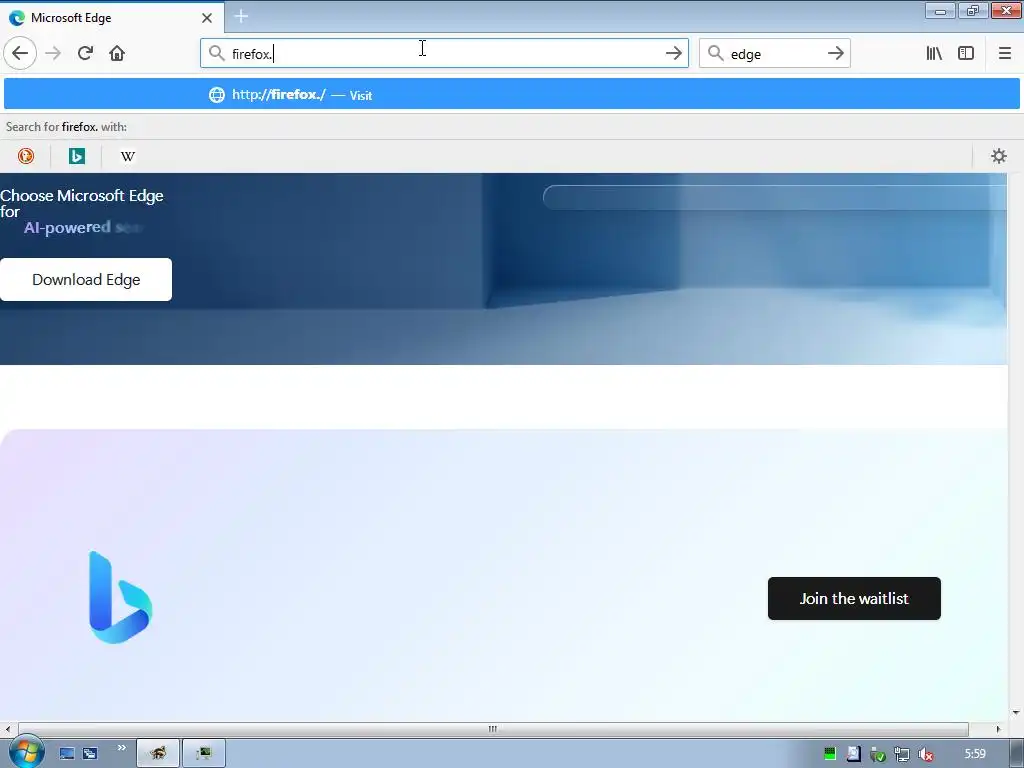
Task: Click the Download Edge button
Action: tap(86, 280)
